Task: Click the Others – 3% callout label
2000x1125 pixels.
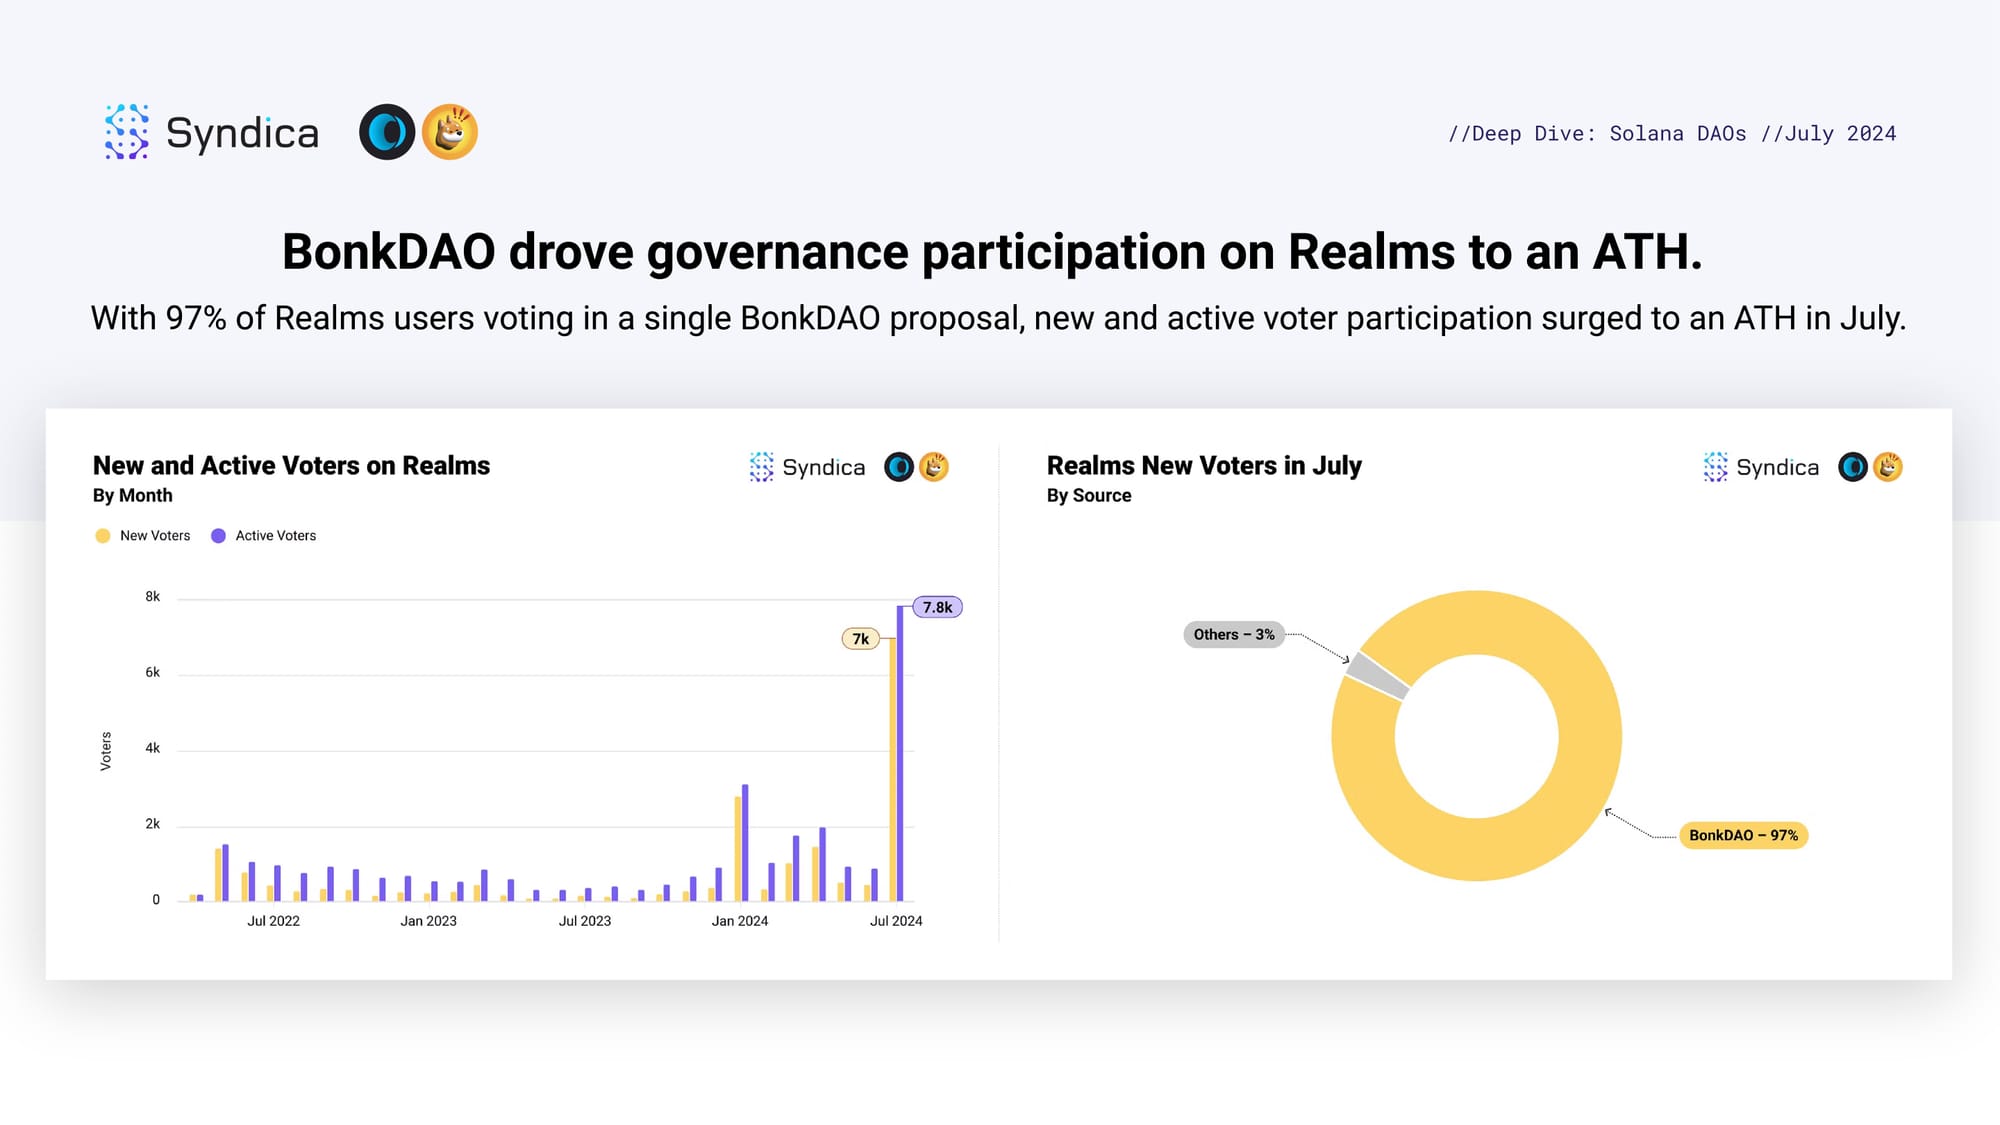Action: (x=1234, y=634)
